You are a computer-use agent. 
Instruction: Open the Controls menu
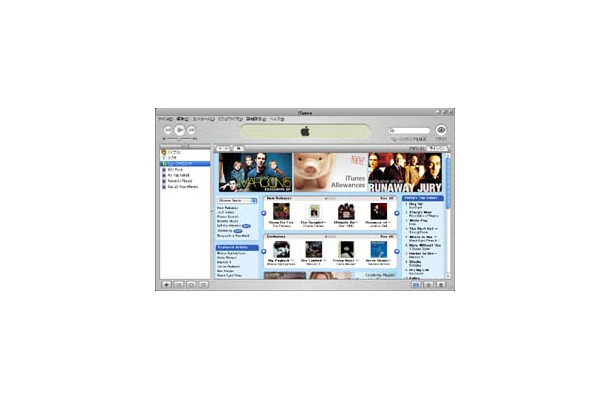point(203,119)
